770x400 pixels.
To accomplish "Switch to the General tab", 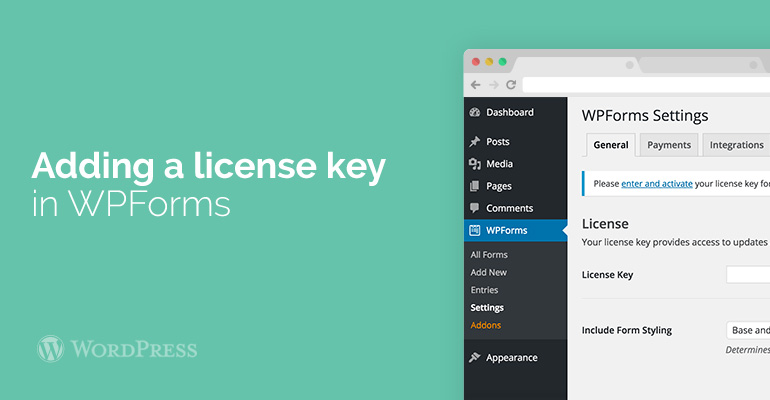I will pos(611,145).
